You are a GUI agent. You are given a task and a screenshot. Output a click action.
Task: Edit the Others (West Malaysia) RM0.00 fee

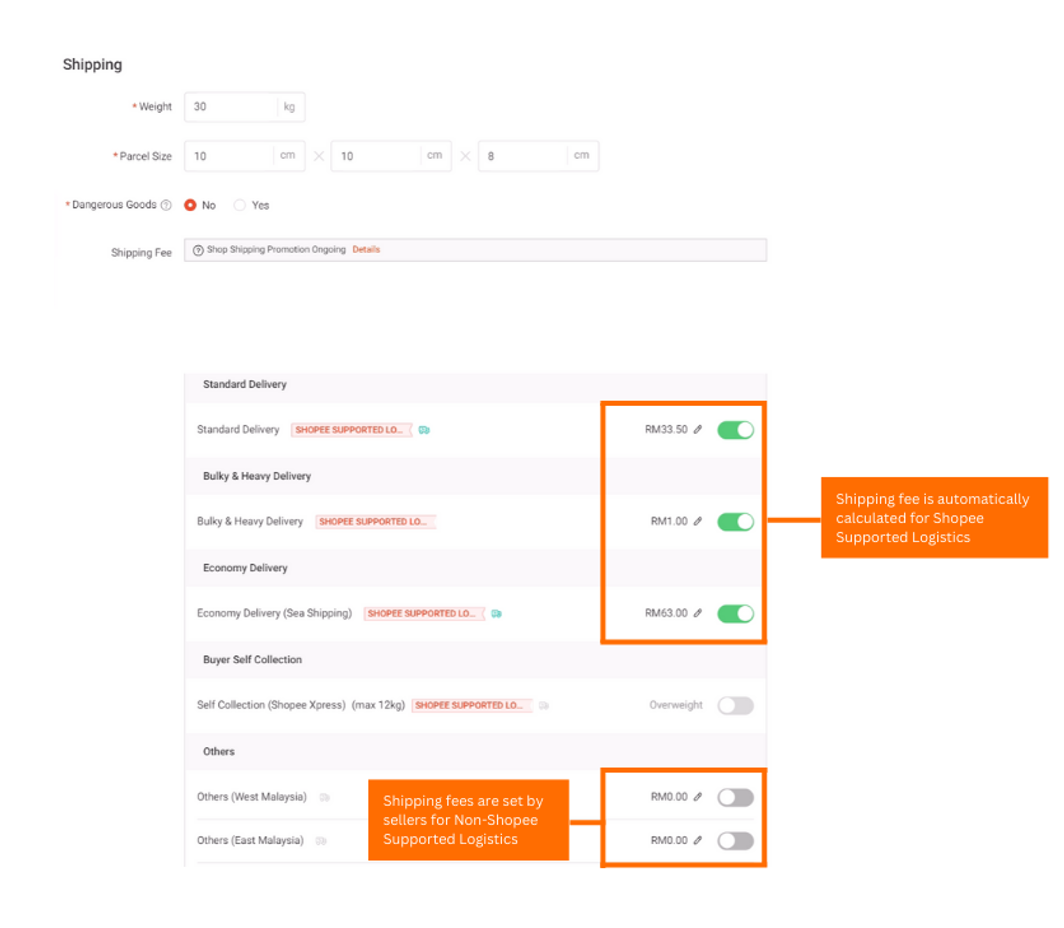point(698,797)
